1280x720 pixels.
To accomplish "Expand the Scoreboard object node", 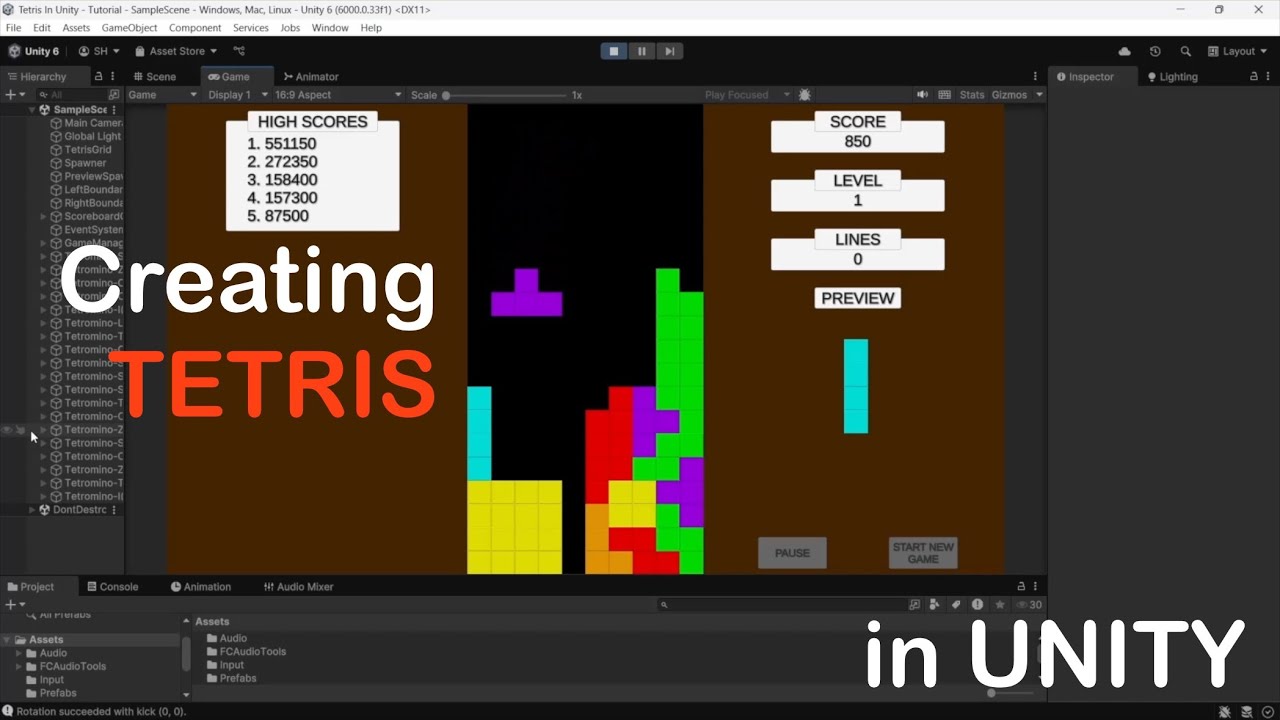I will click(43, 216).
